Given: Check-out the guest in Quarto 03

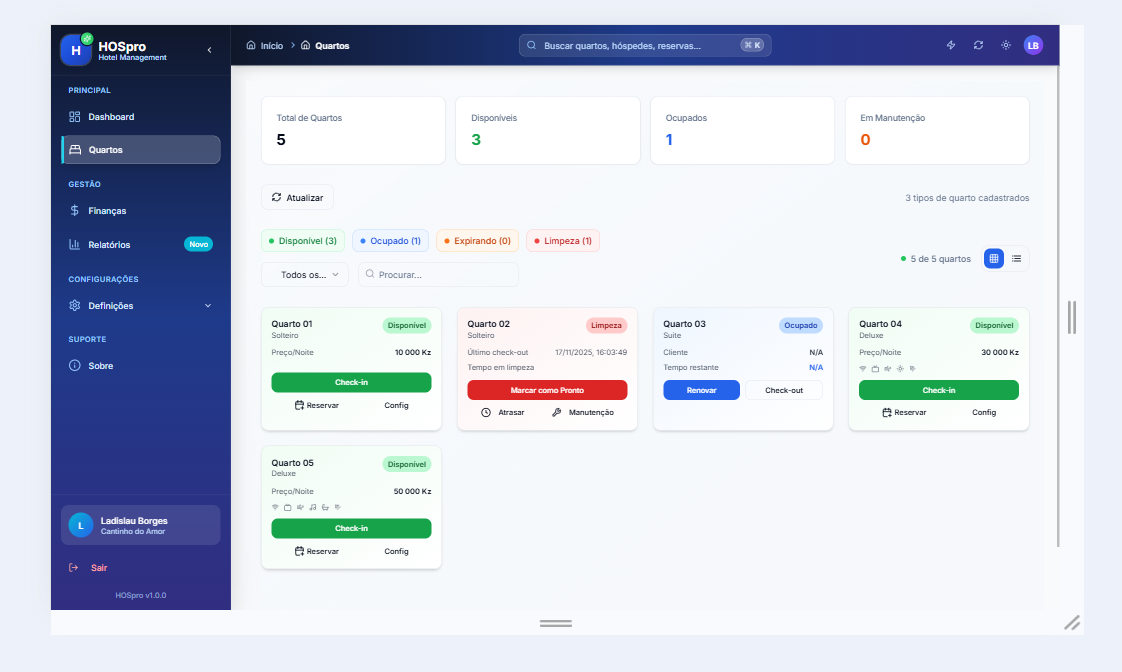Looking at the screenshot, I should click(785, 389).
